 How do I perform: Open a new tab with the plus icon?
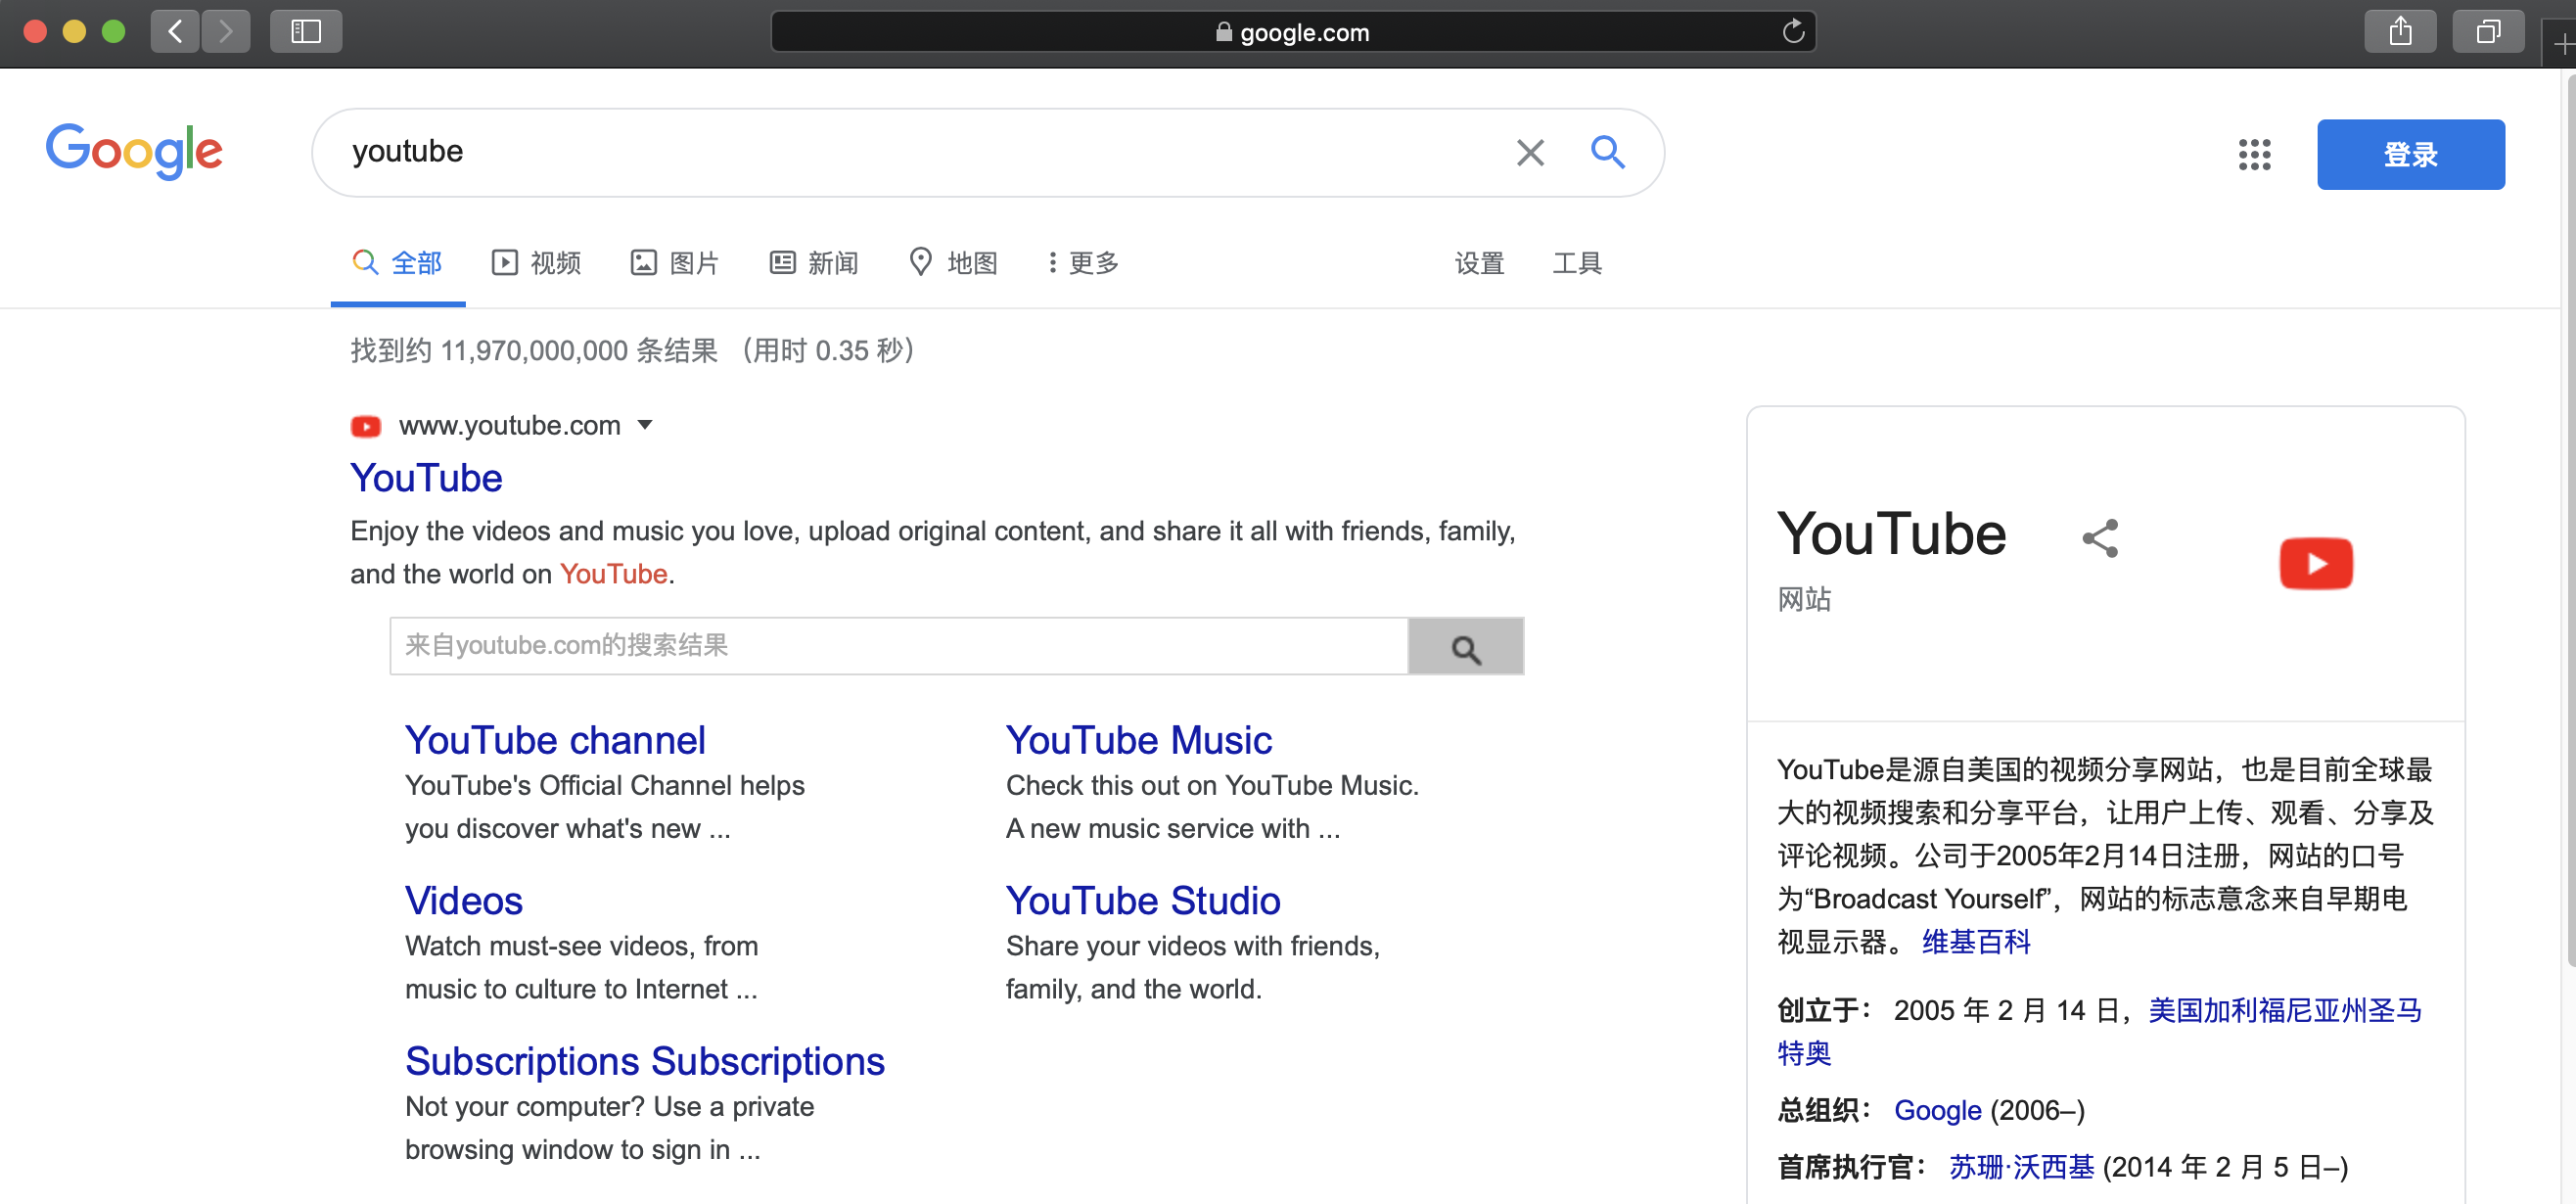point(2562,45)
